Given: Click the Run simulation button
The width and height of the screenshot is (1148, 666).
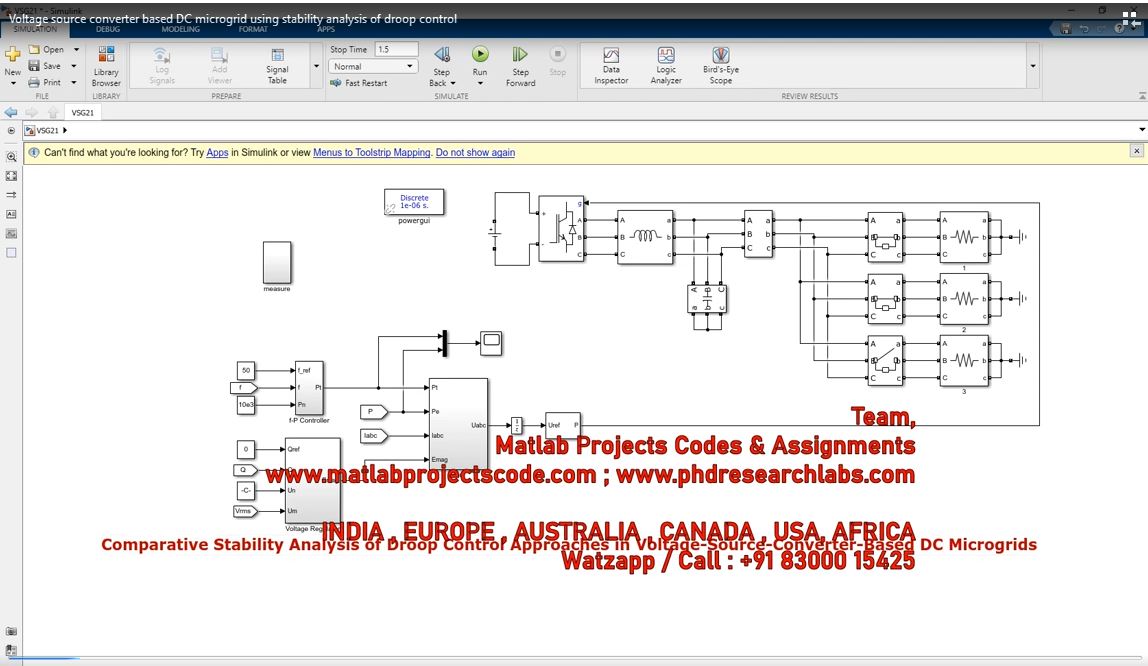Looking at the screenshot, I should click(480, 55).
